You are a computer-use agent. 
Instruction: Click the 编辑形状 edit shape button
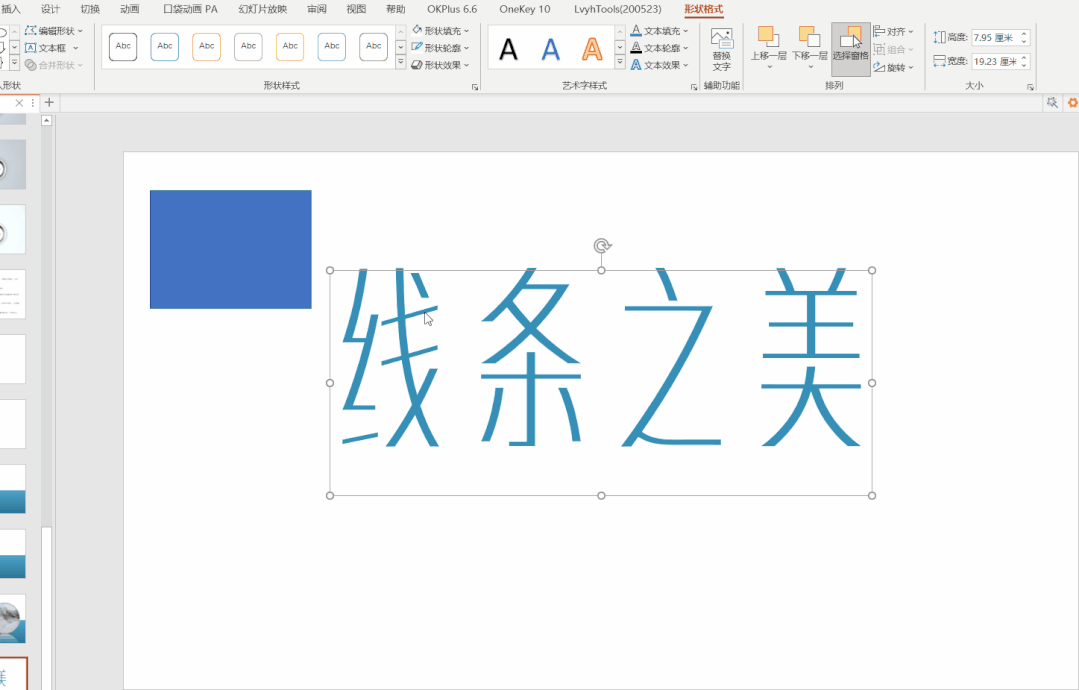coord(55,31)
